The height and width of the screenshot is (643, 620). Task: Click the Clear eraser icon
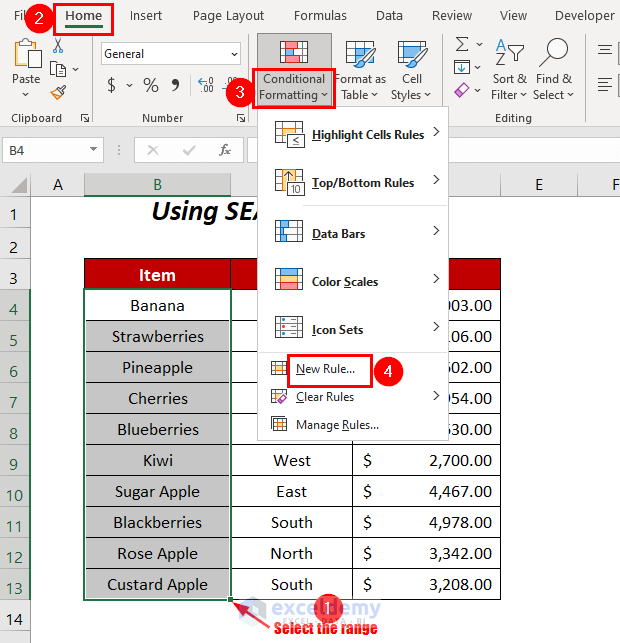462,90
